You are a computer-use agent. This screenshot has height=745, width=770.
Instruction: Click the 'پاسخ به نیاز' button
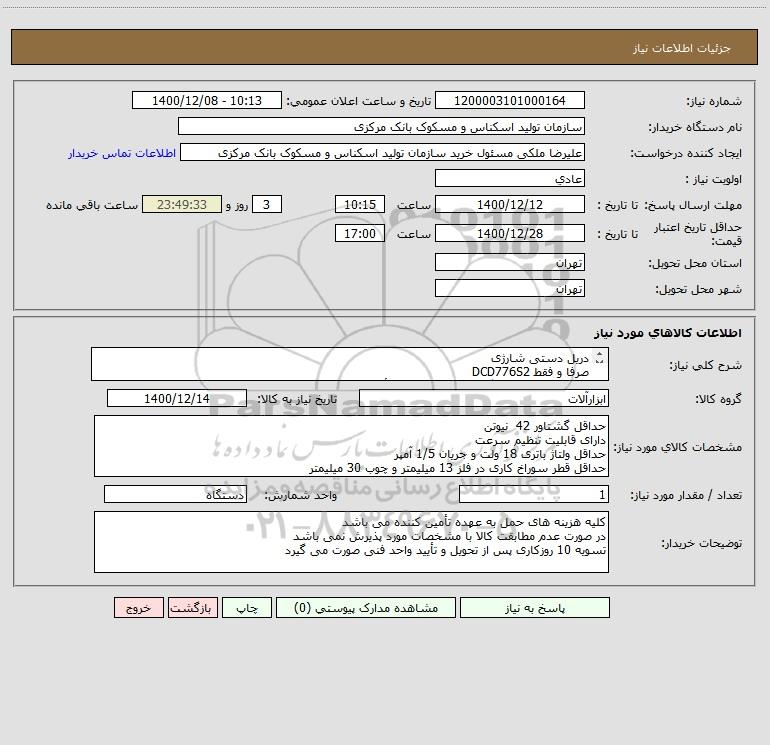pos(535,607)
